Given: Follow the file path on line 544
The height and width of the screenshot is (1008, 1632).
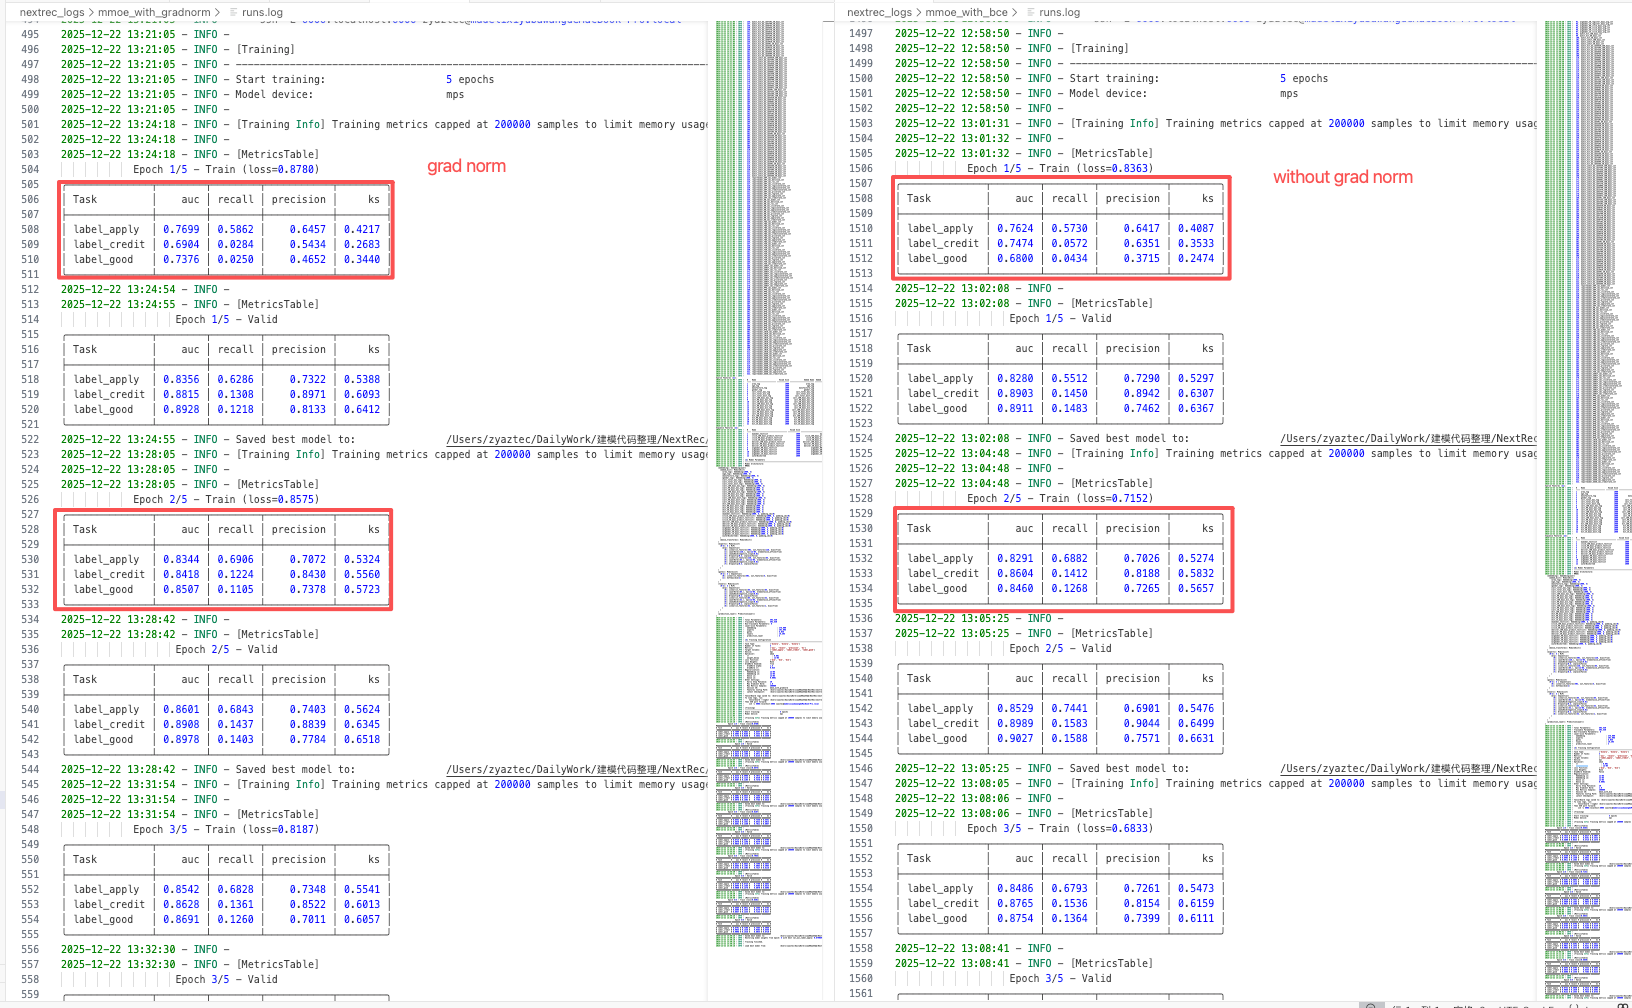Looking at the screenshot, I should 576,769.
